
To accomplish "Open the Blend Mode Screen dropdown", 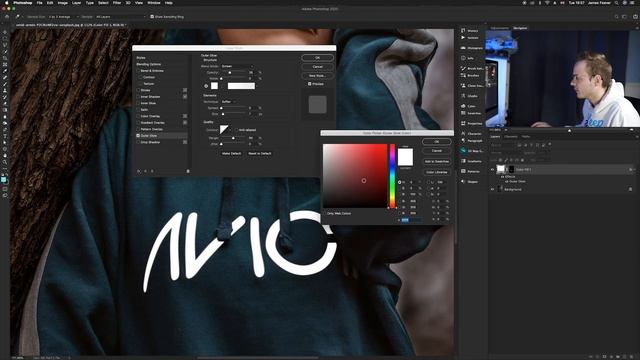I will (237, 66).
